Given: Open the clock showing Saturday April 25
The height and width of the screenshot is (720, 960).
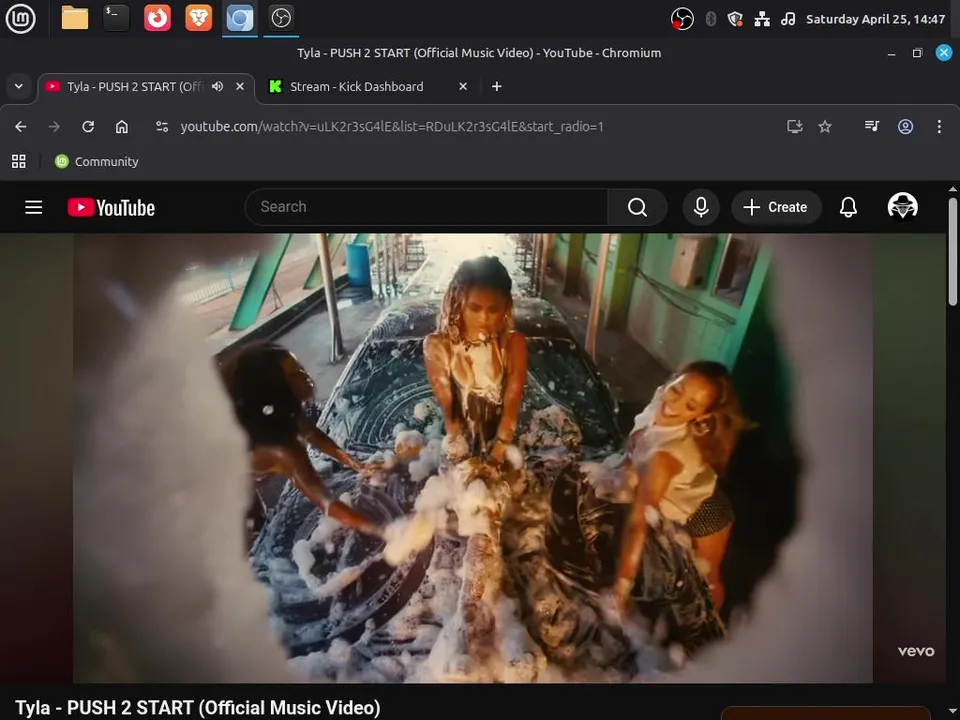Looking at the screenshot, I should pos(876,19).
